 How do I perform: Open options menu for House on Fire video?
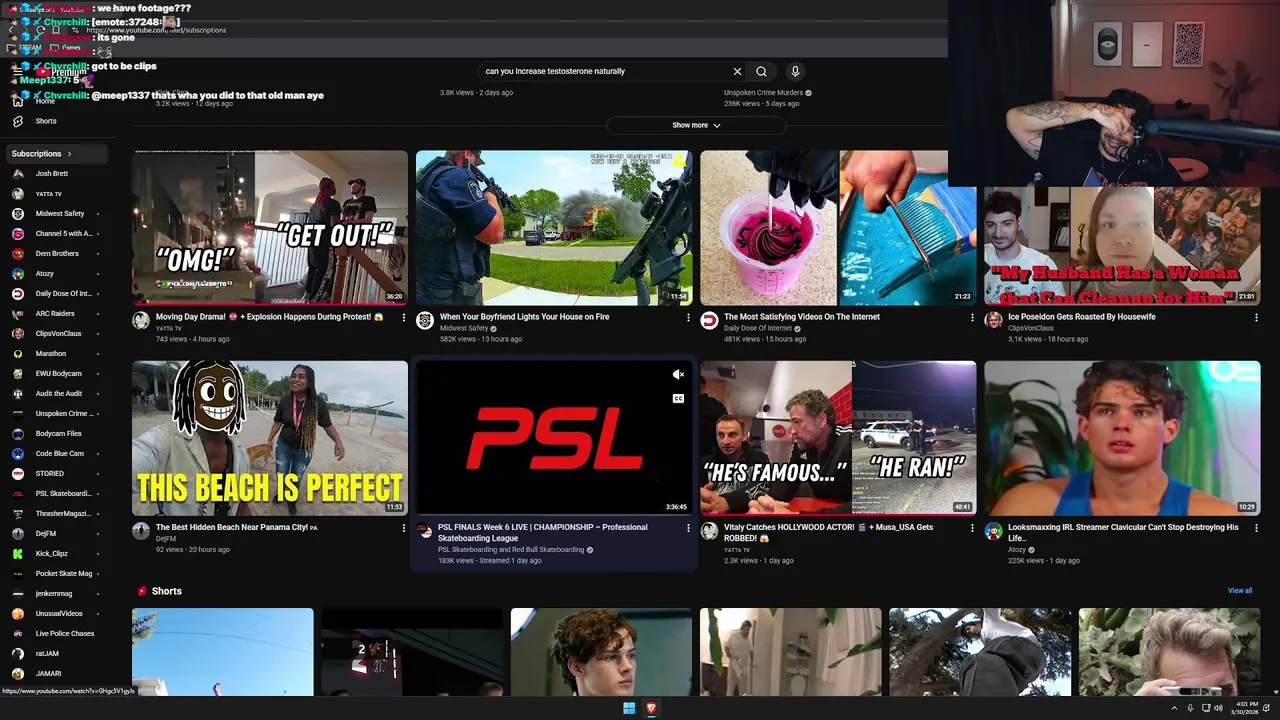click(x=688, y=317)
